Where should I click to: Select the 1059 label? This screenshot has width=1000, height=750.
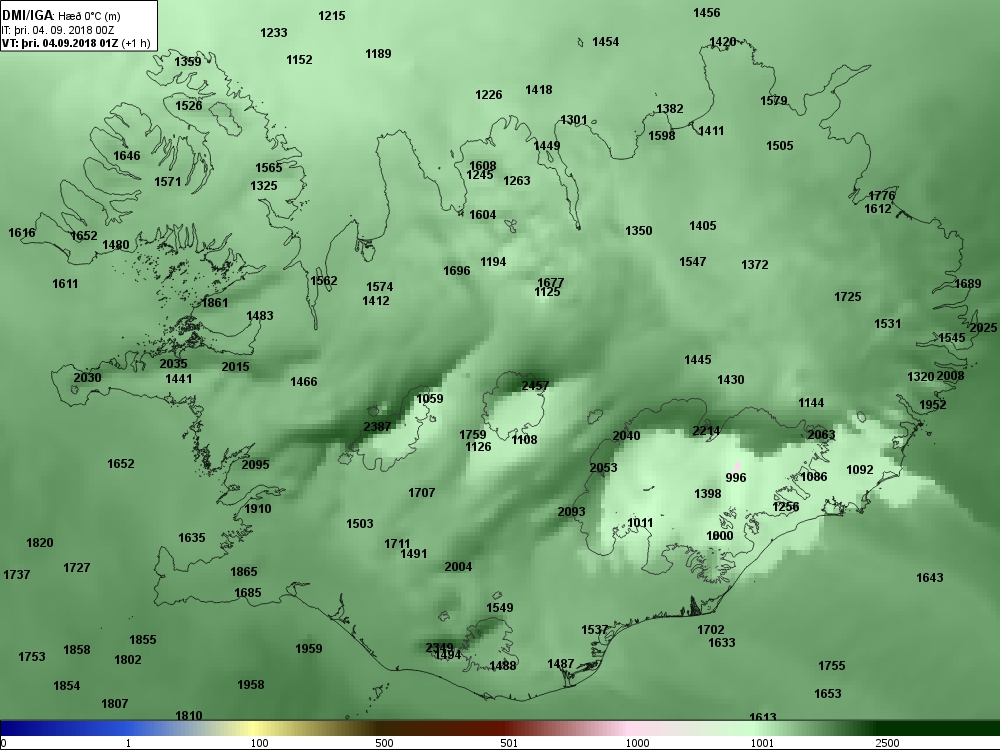[429, 399]
